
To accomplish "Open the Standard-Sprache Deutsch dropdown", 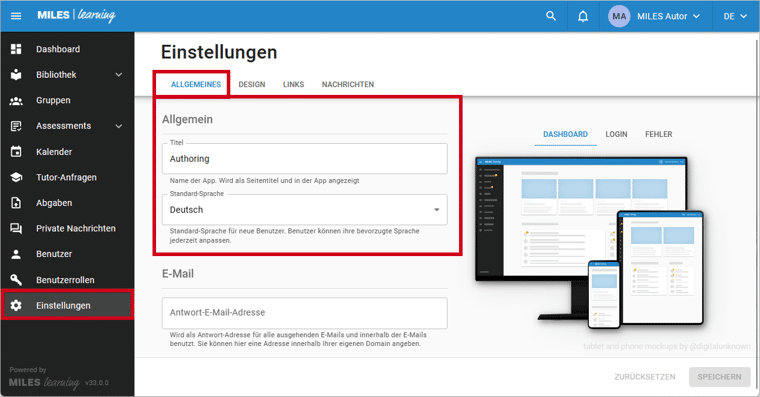I will click(x=304, y=210).
